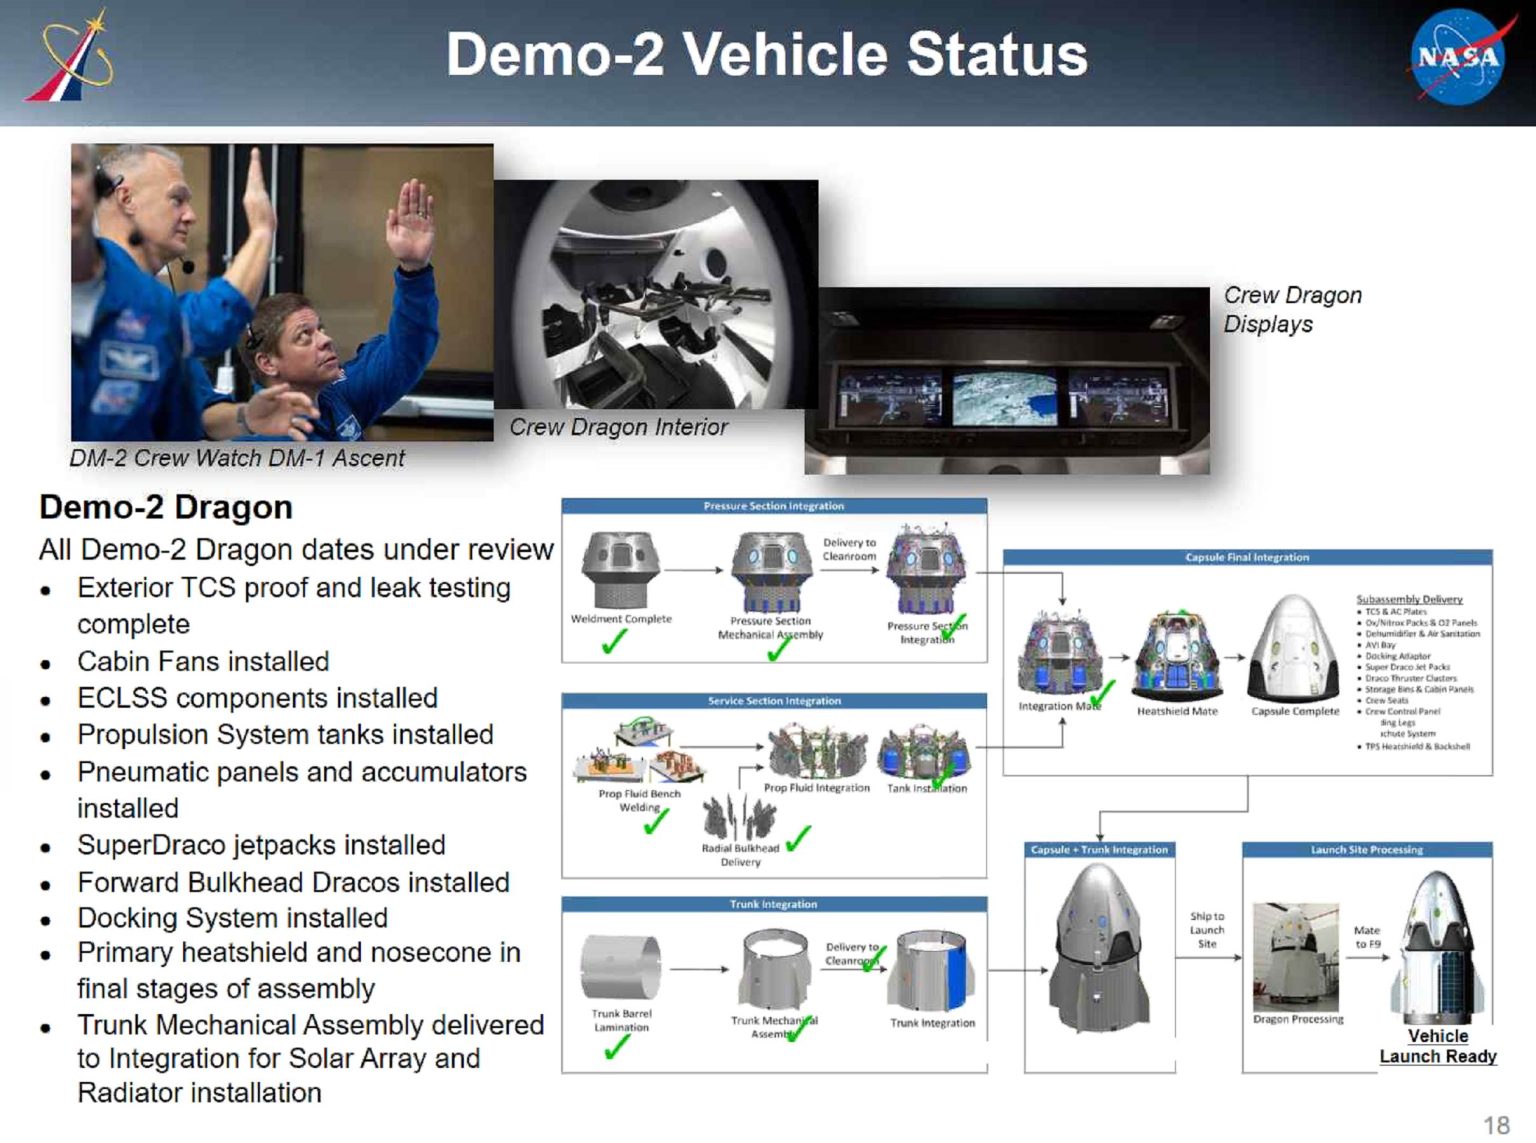The width and height of the screenshot is (1536, 1143).
Task: Click the Dragon Processing photo
Action: pyautogui.click(x=1296, y=957)
